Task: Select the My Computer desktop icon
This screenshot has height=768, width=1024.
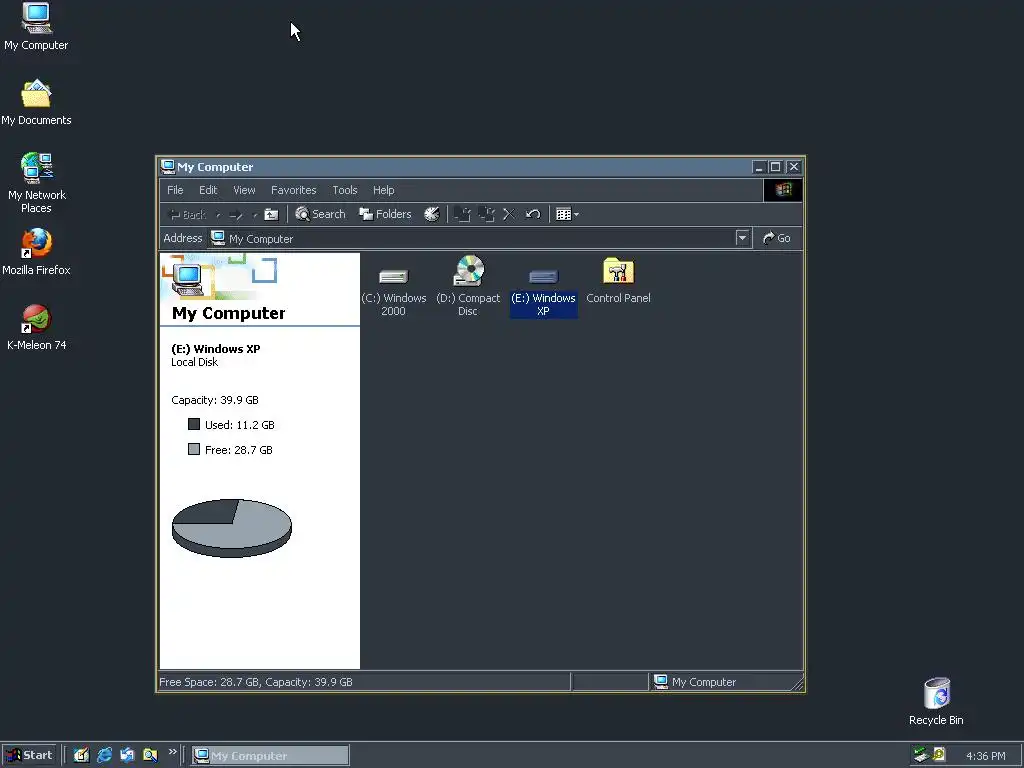Action: tap(36, 27)
